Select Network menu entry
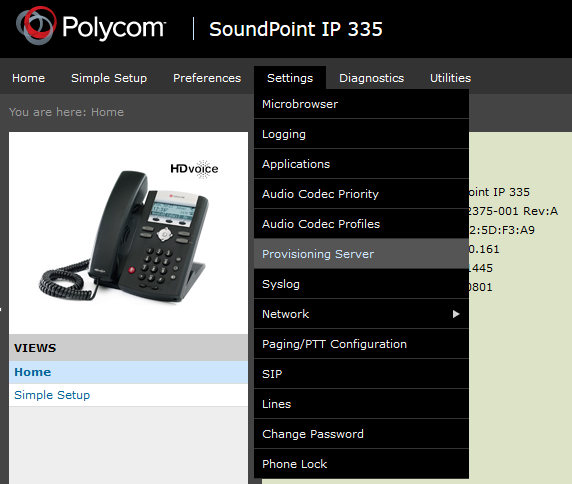 [362, 314]
